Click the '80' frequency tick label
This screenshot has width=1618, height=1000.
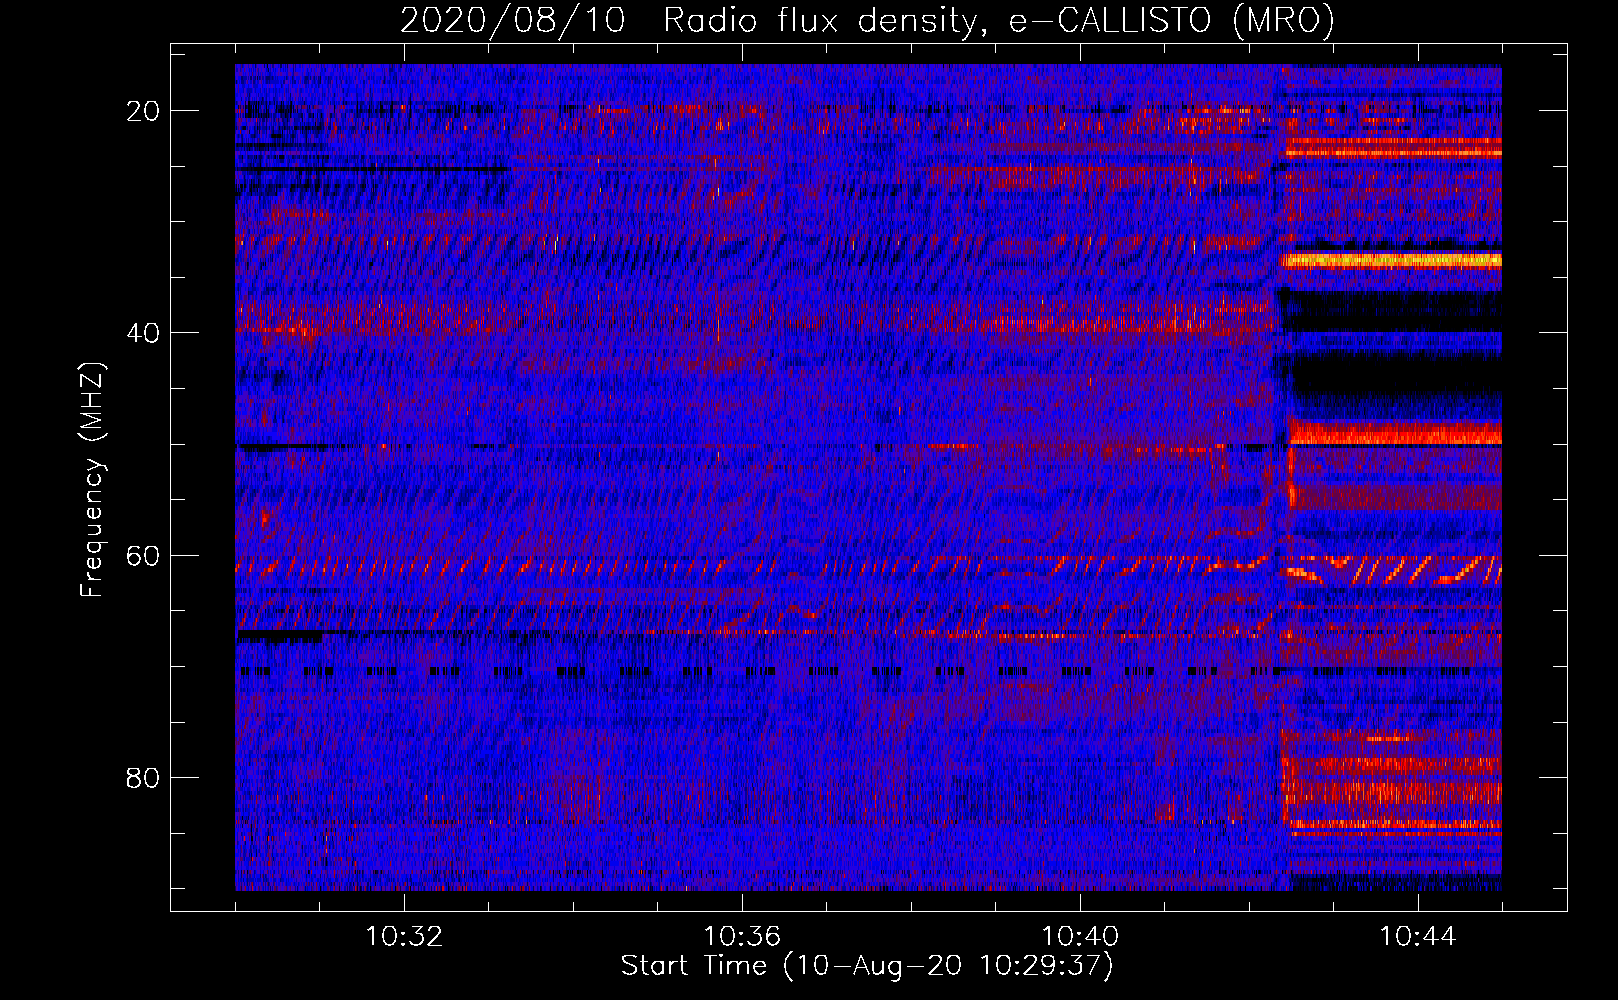click(143, 777)
